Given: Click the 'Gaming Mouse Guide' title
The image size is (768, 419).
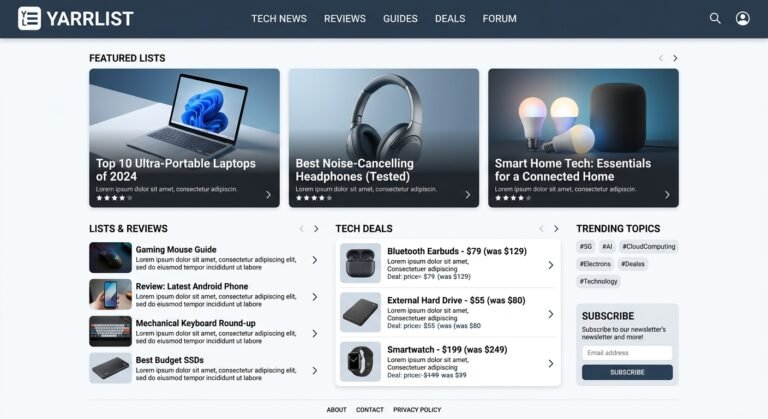Looking at the screenshot, I should tap(176, 249).
